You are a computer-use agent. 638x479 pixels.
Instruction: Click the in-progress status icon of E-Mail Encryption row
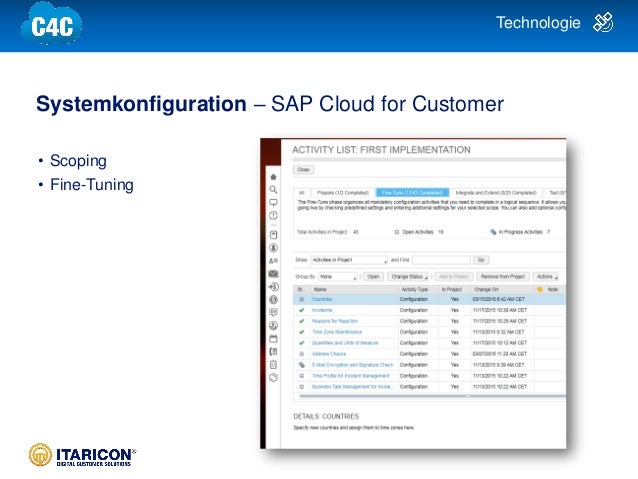(302, 365)
